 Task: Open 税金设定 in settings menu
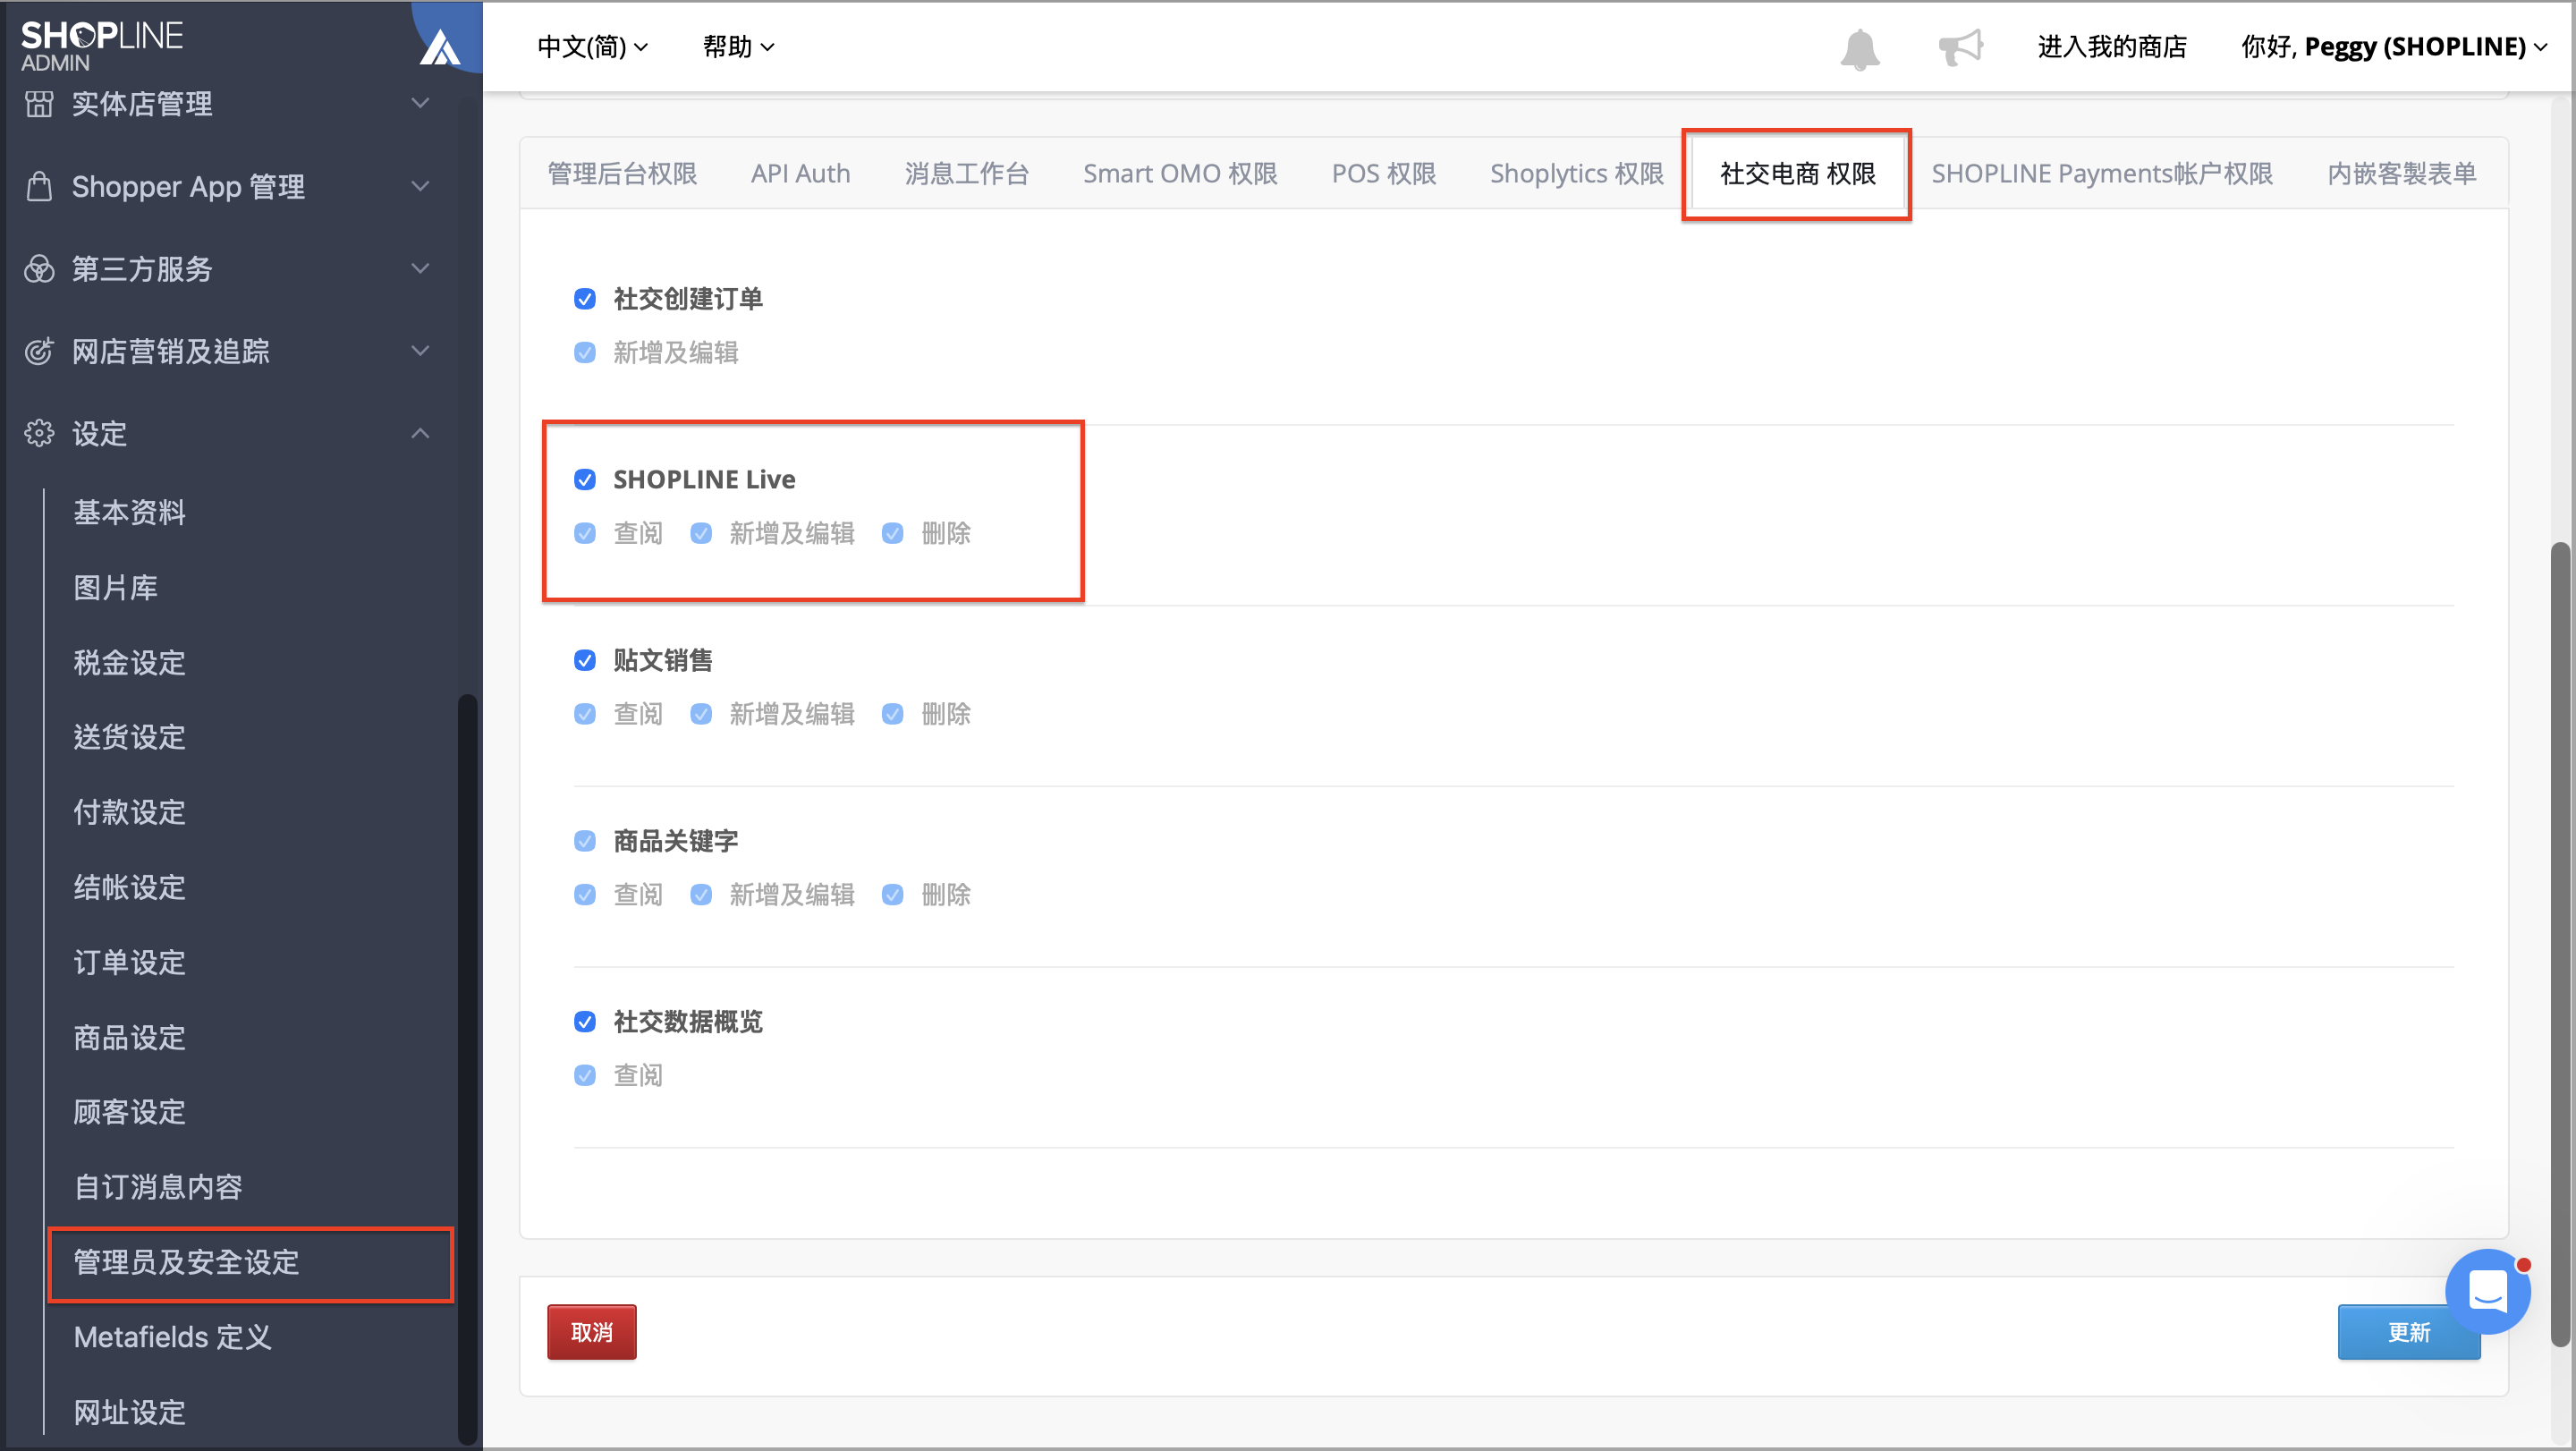click(x=129, y=662)
